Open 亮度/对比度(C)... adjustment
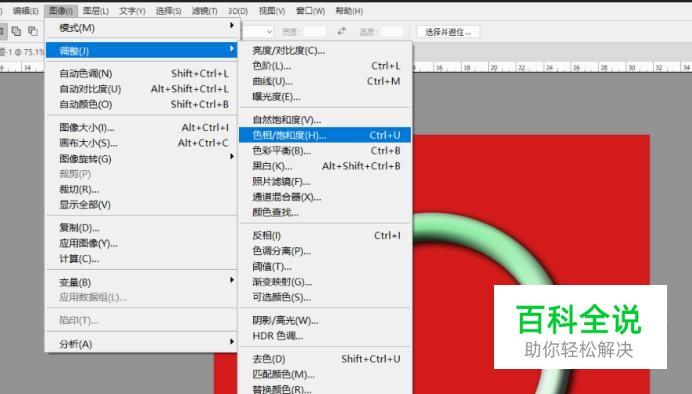This screenshot has height=394, width=692. point(325,51)
